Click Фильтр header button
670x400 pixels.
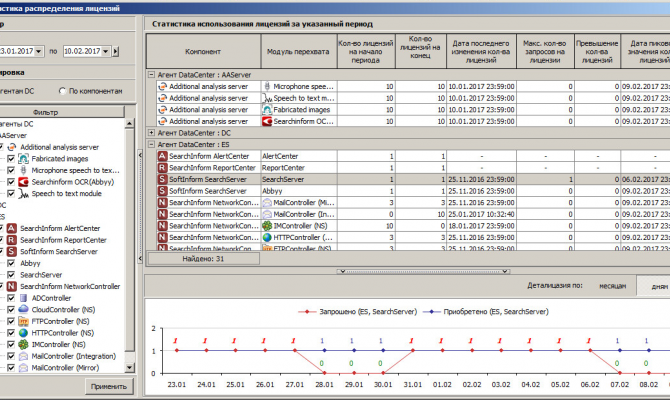(60, 112)
